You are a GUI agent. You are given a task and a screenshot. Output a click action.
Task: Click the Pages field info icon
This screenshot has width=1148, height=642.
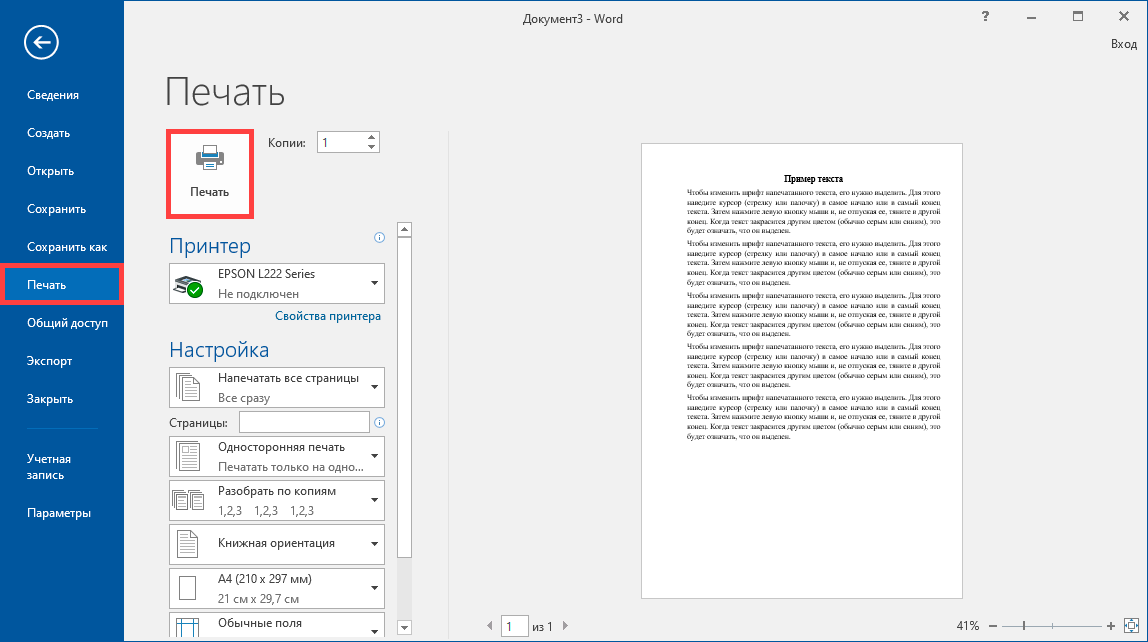pyautogui.click(x=379, y=422)
